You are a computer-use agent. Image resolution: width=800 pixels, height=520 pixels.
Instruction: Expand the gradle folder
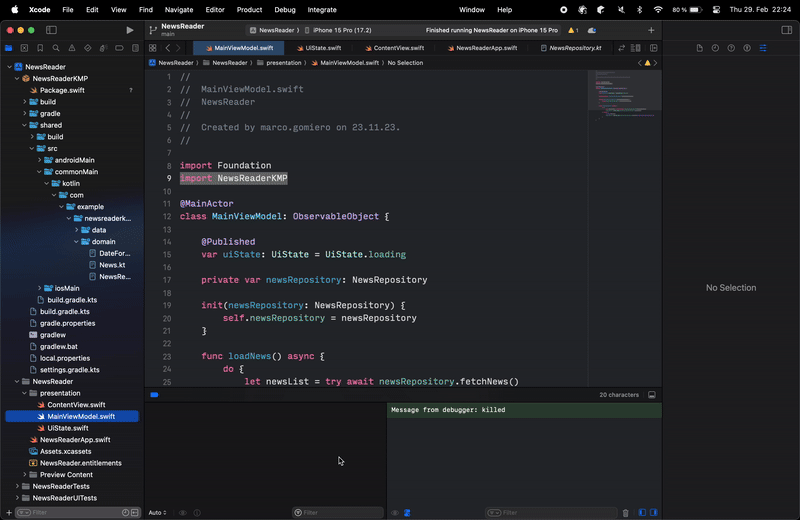coord(24,113)
